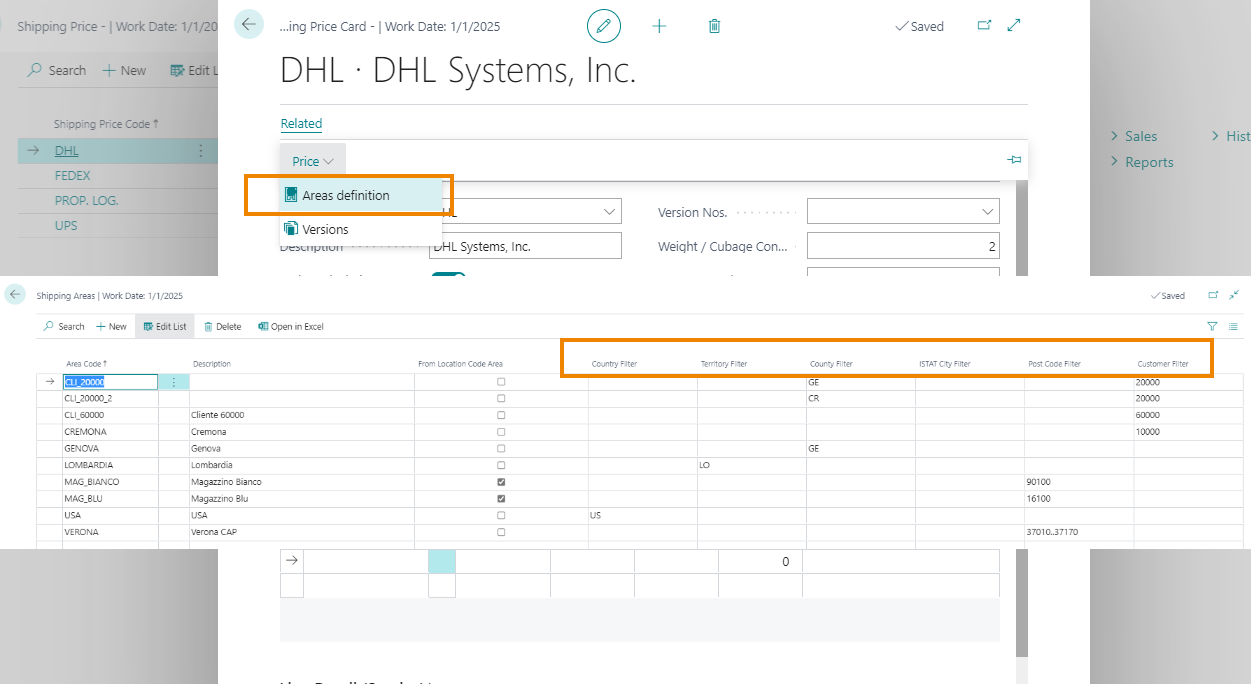Viewport: 1251px width, 684px height.
Task: Click the Weight / Cubage Conversion field
Action: 902,246
